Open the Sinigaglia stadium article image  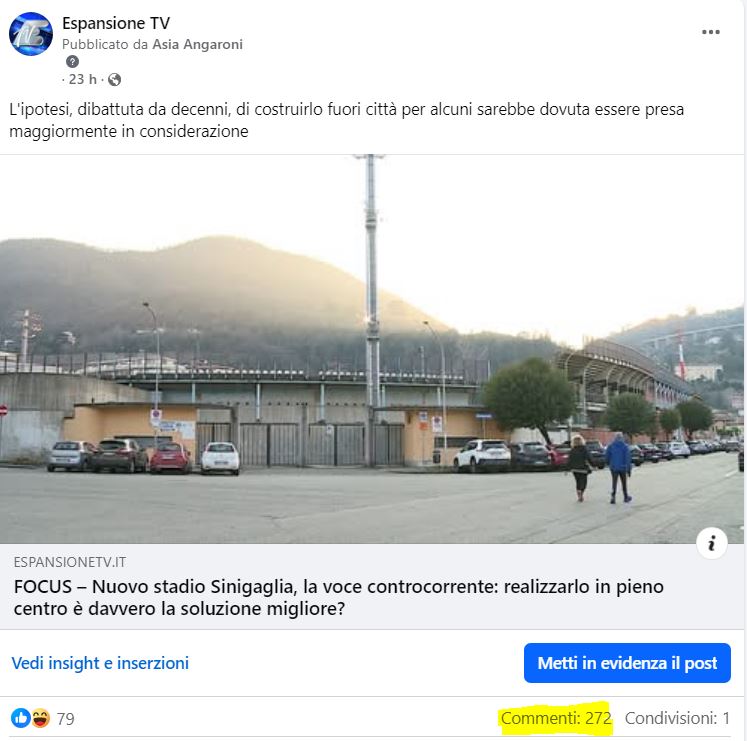pos(372,349)
